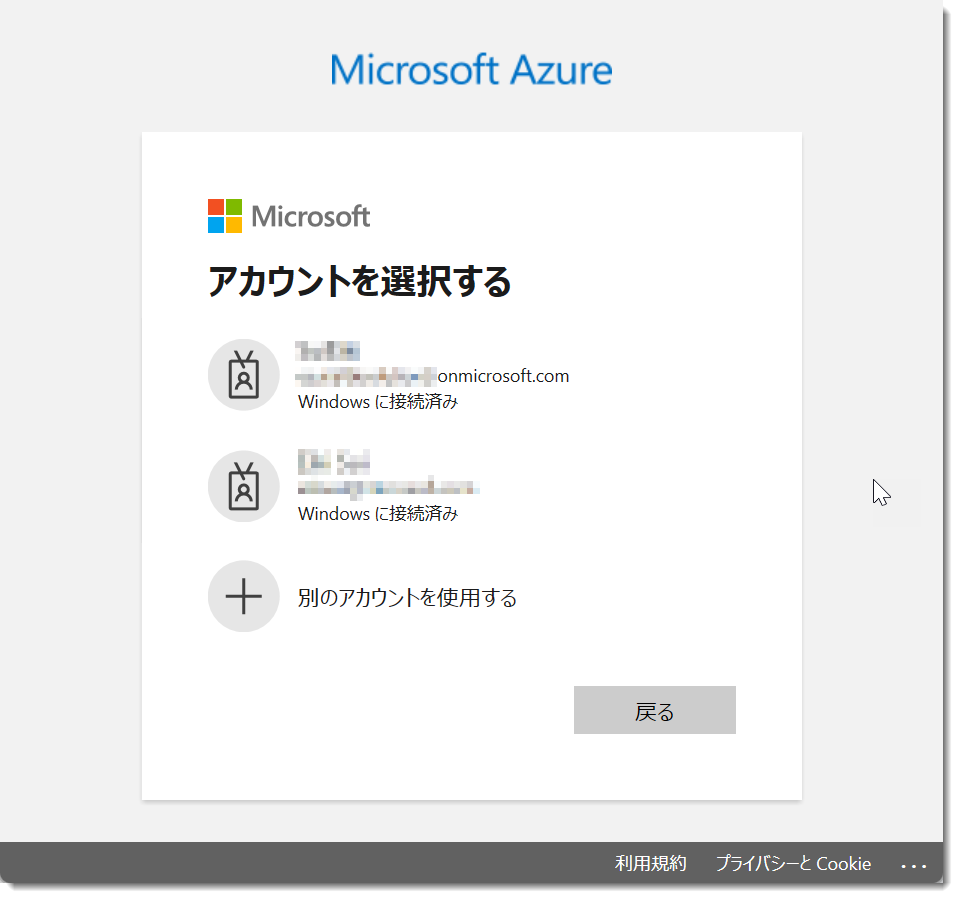Click the Microsoft Azure header logo
This screenshot has width=958, height=898.
471,70
